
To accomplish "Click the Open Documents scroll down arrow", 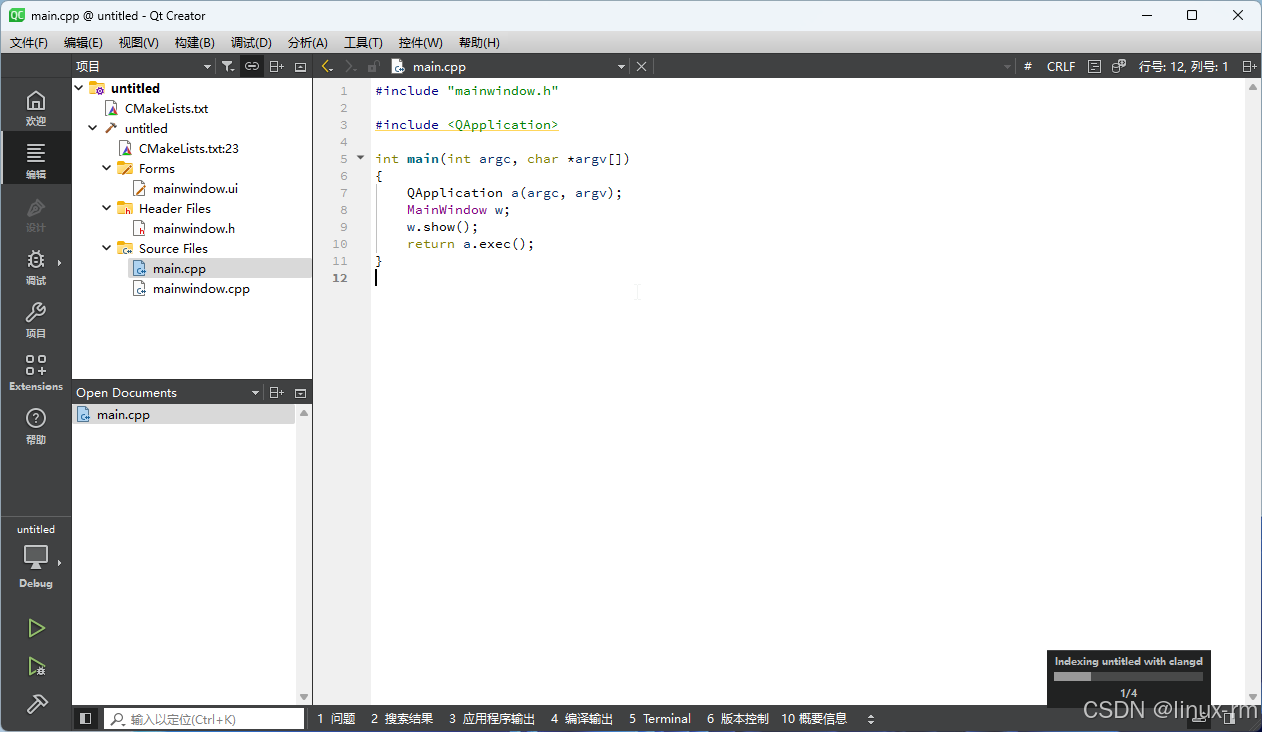I will click(x=304, y=697).
